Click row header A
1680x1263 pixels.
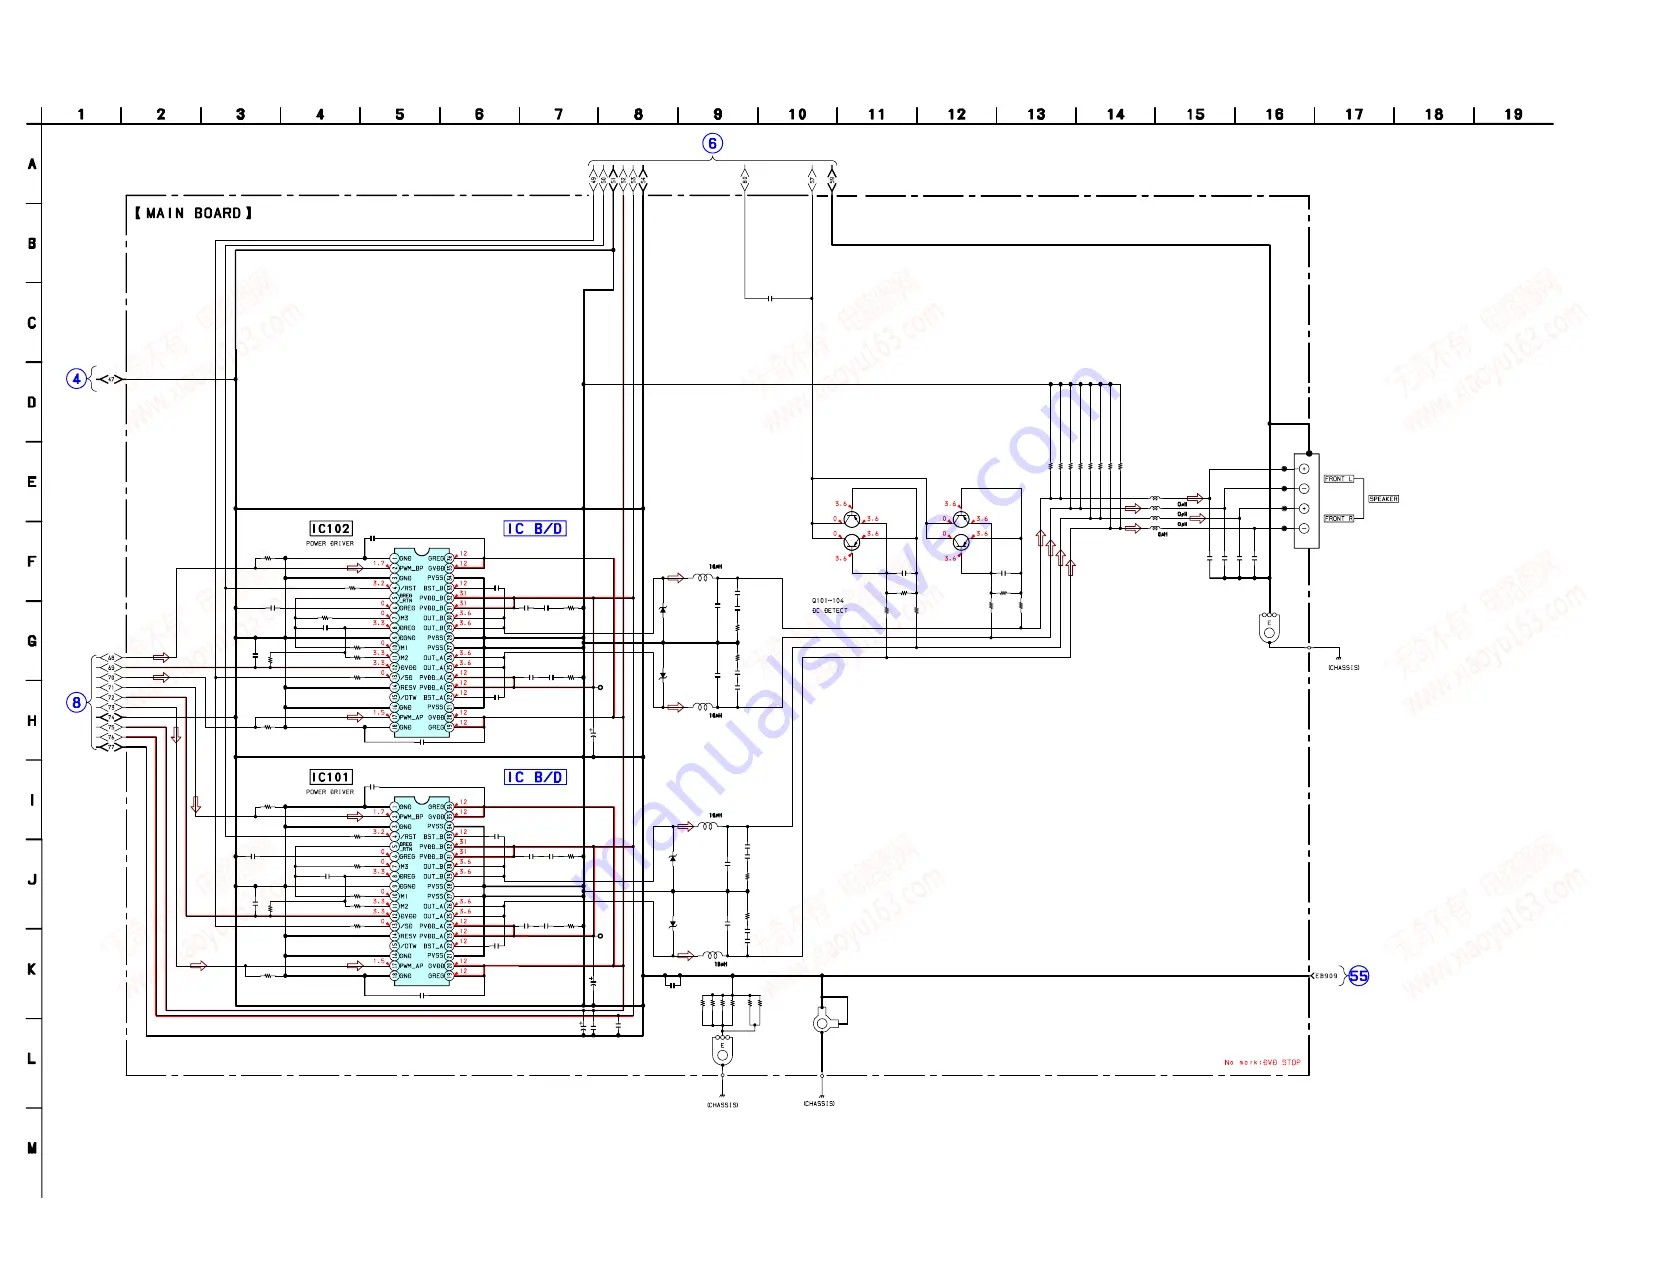click(32, 164)
